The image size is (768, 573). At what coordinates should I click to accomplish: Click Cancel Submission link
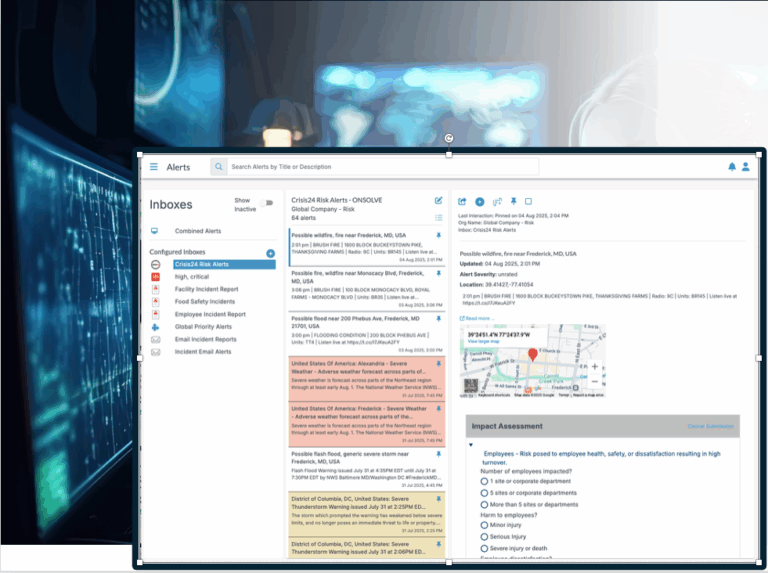coord(711,427)
